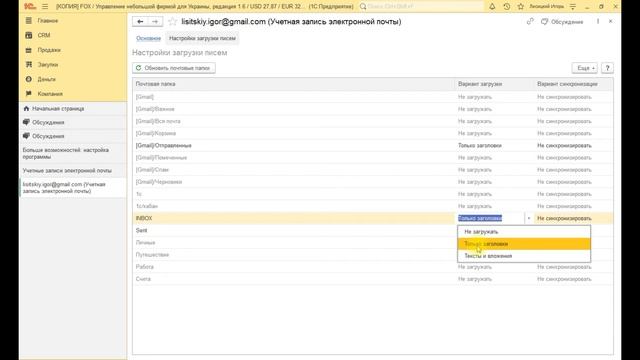Select the Работа folder row

point(373,267)
